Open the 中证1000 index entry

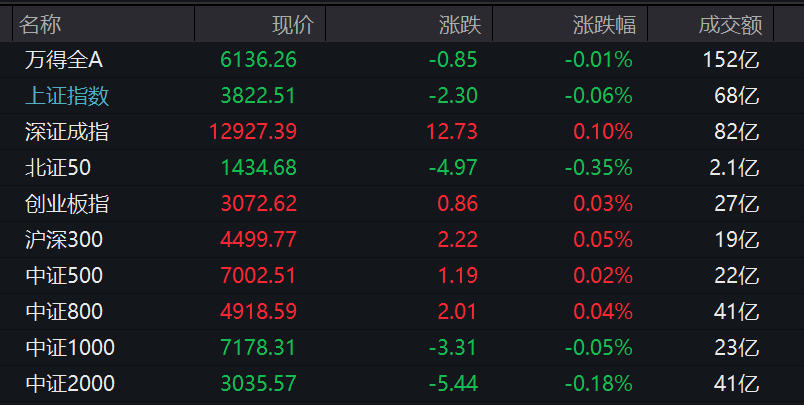pos(70,348)
